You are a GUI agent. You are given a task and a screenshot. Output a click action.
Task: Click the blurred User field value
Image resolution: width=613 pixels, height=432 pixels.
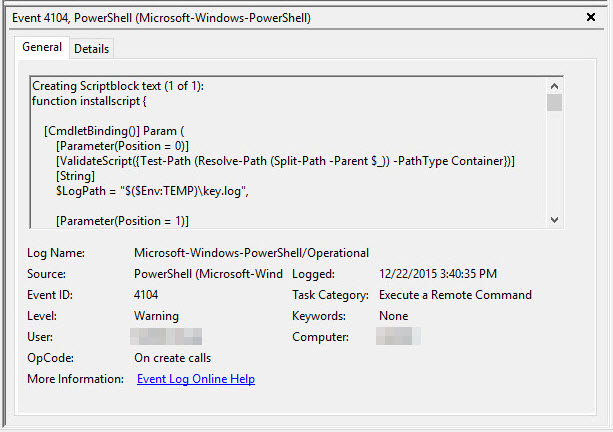[166, 337]
